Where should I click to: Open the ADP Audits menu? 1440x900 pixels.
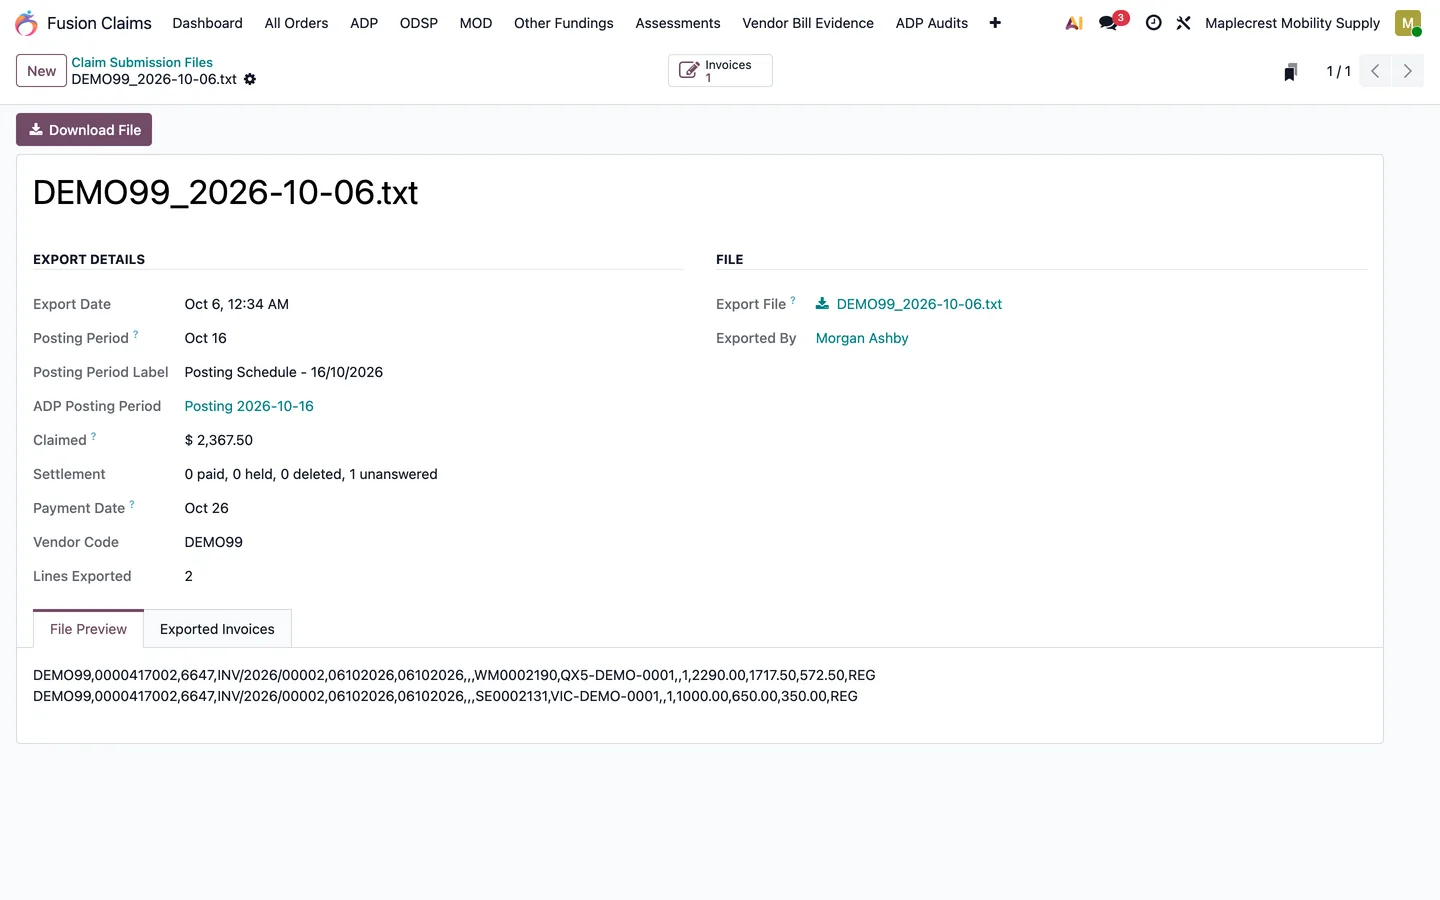(x=932, y=23)
